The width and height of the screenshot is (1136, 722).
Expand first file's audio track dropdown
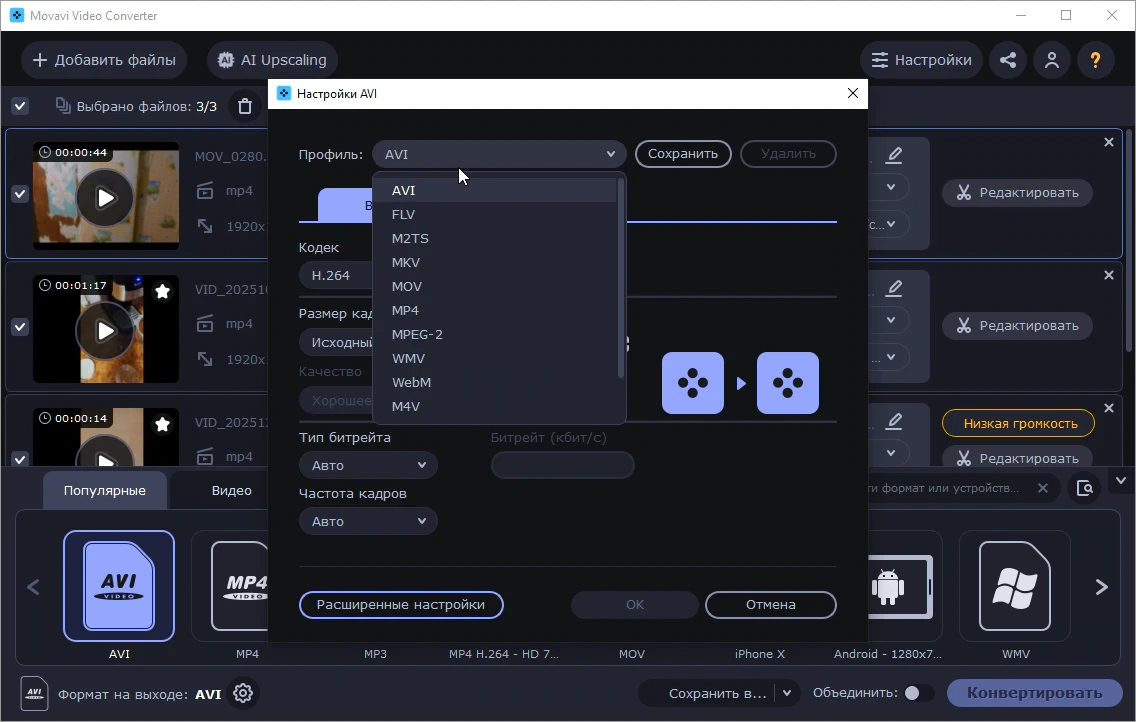click(890, 224)
